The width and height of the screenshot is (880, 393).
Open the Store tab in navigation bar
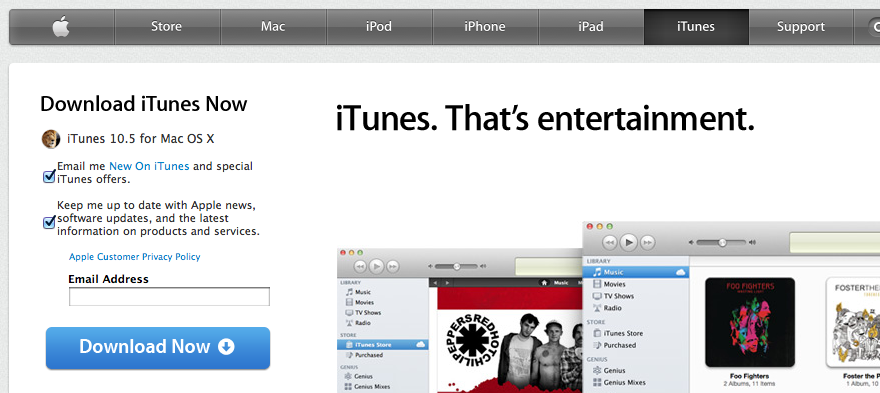coord(166,26)
